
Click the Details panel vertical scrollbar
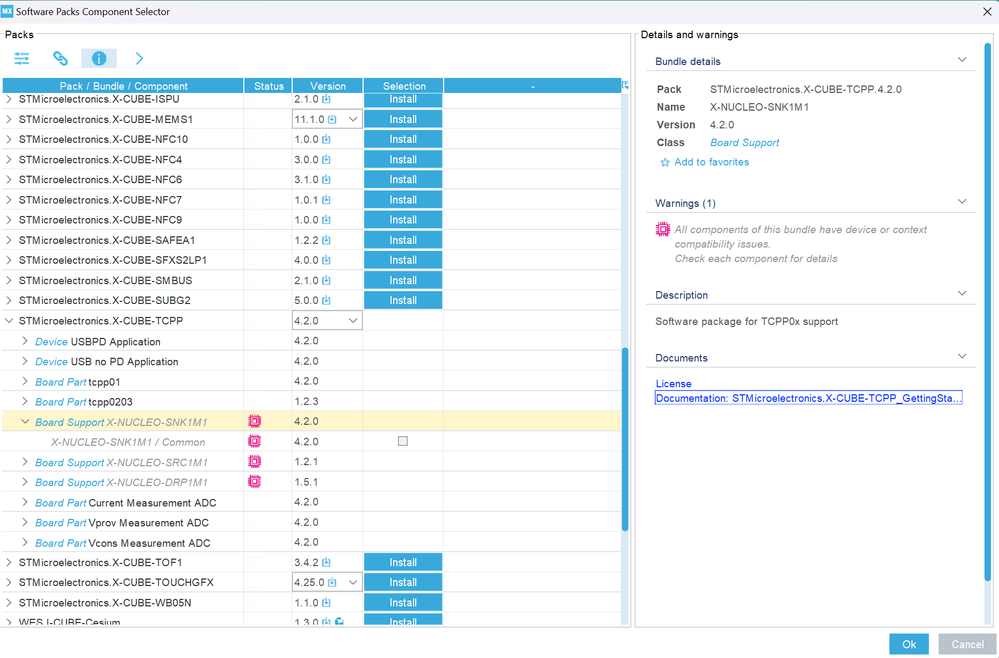pos(988,312)
